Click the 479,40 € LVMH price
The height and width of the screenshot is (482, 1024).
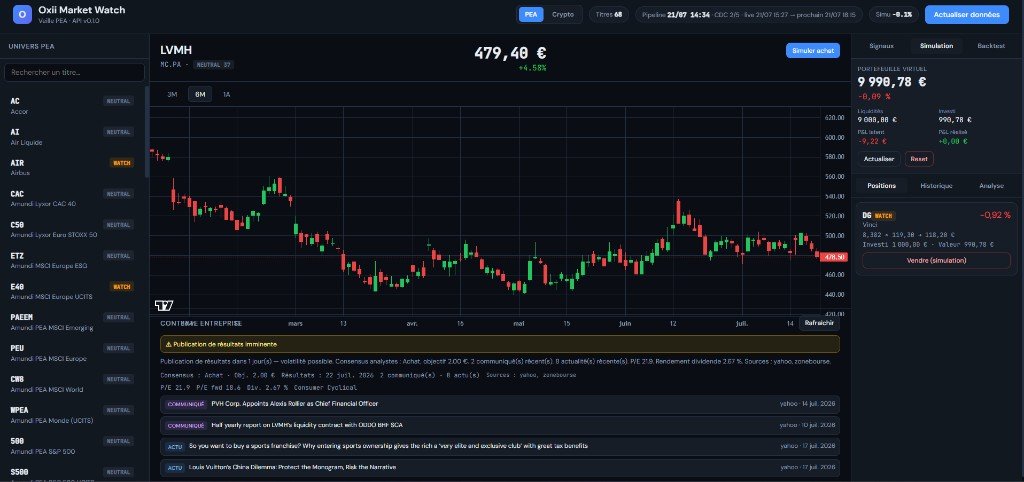click(x=510, y=53)
